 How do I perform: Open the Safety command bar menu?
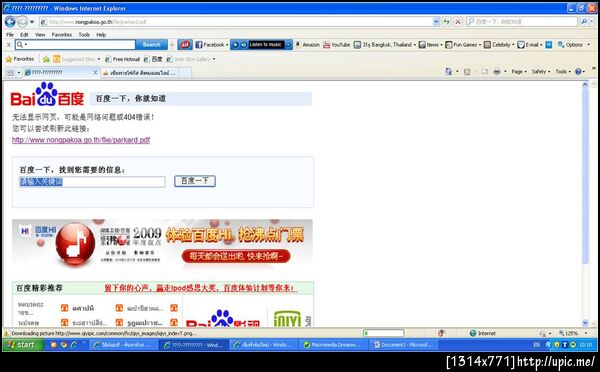[x=541, y=72]
